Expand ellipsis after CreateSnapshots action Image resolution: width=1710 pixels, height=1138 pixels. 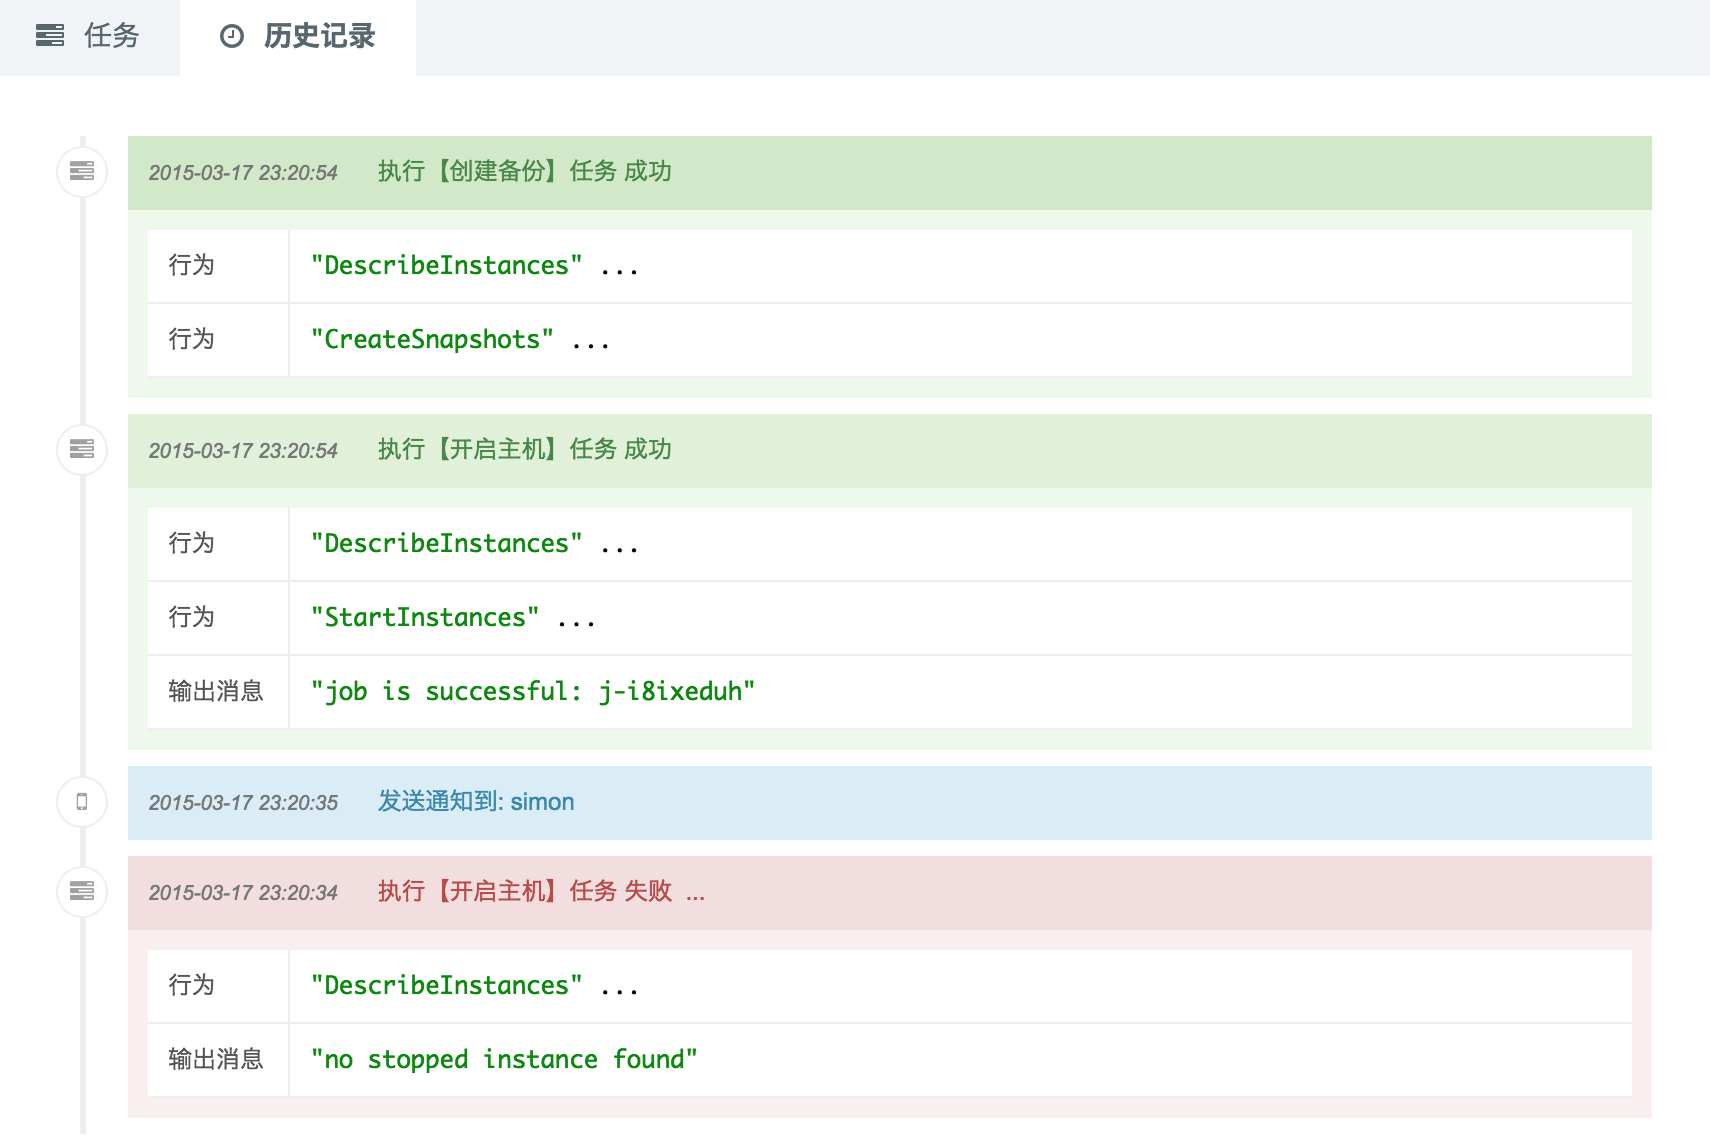[x=590, y=341]
